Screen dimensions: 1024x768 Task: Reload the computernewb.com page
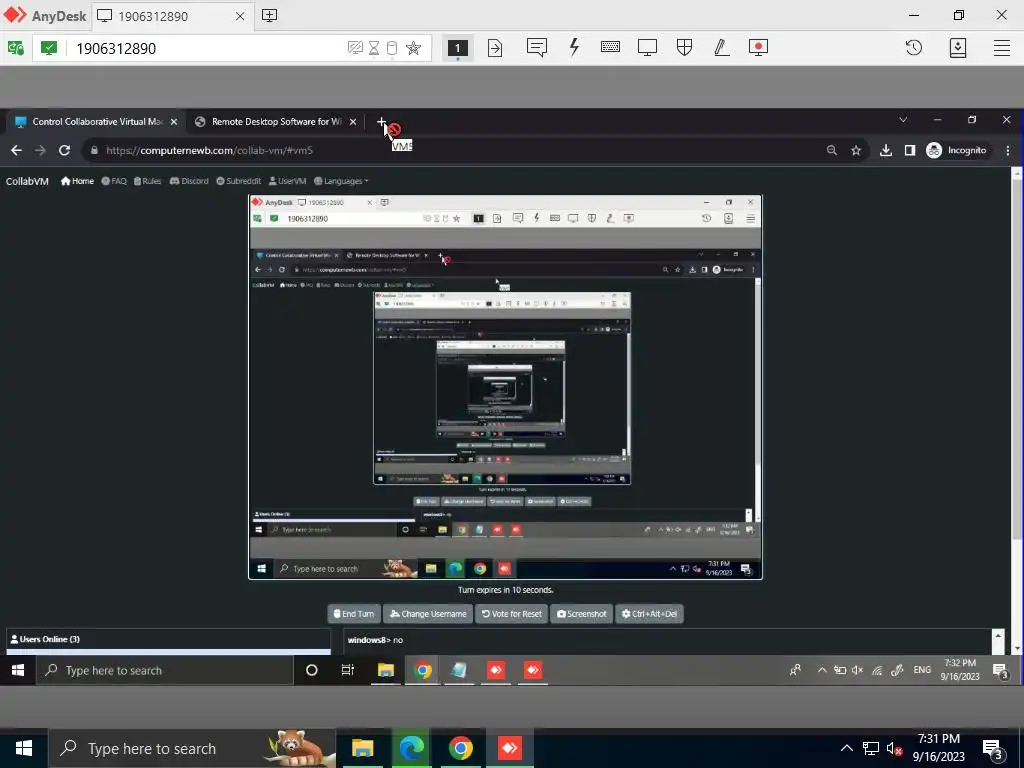[64, 150]
